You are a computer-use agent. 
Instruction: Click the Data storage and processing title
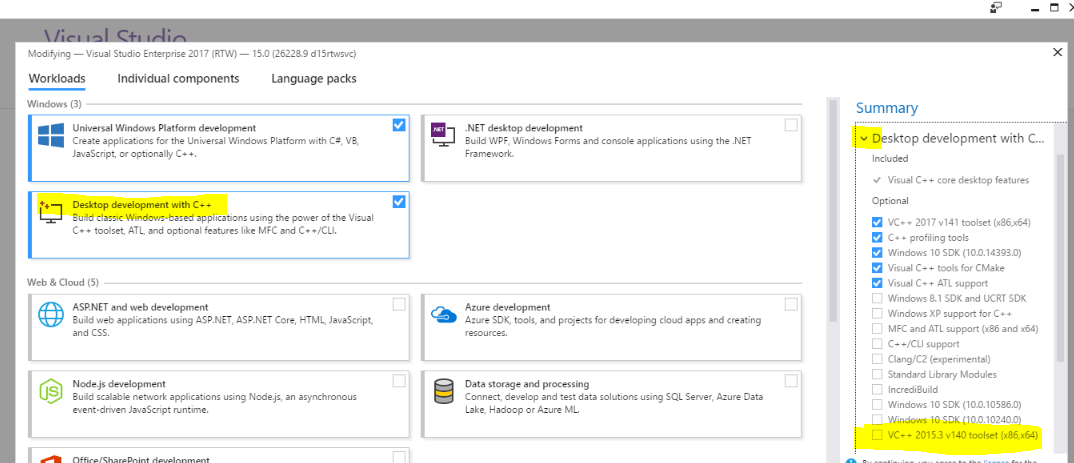[527, 384]
